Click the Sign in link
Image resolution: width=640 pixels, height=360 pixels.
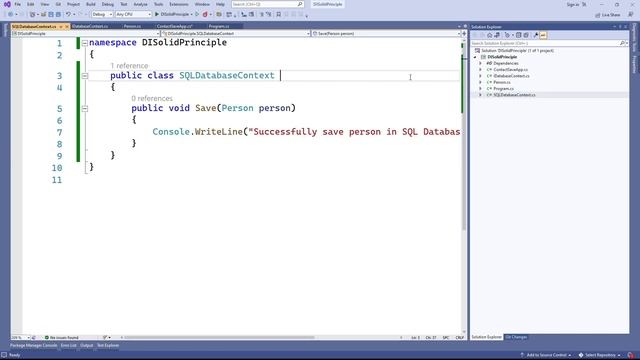573,4
